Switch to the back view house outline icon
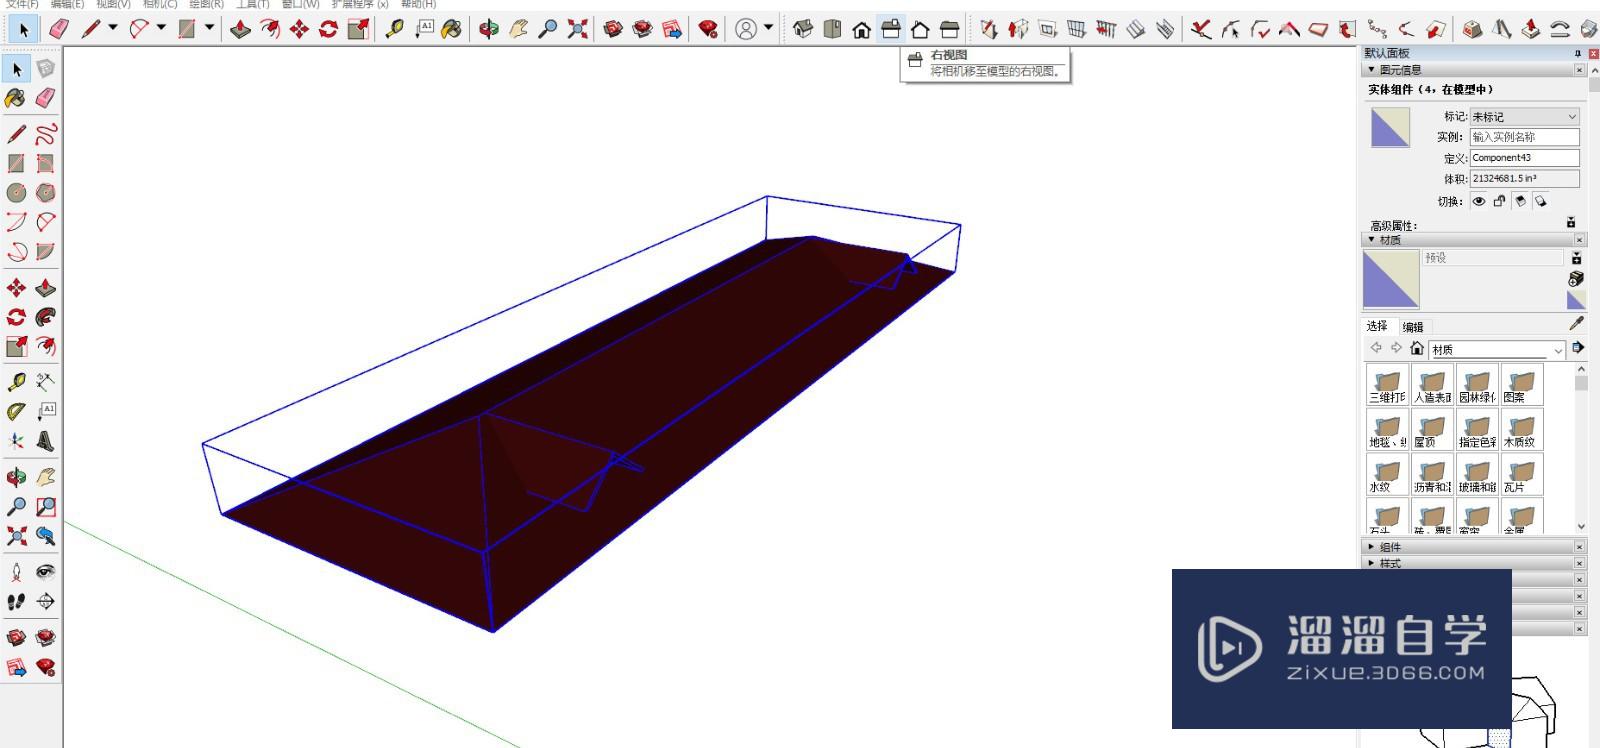1600x748 pixels. (x=920, y=30)
